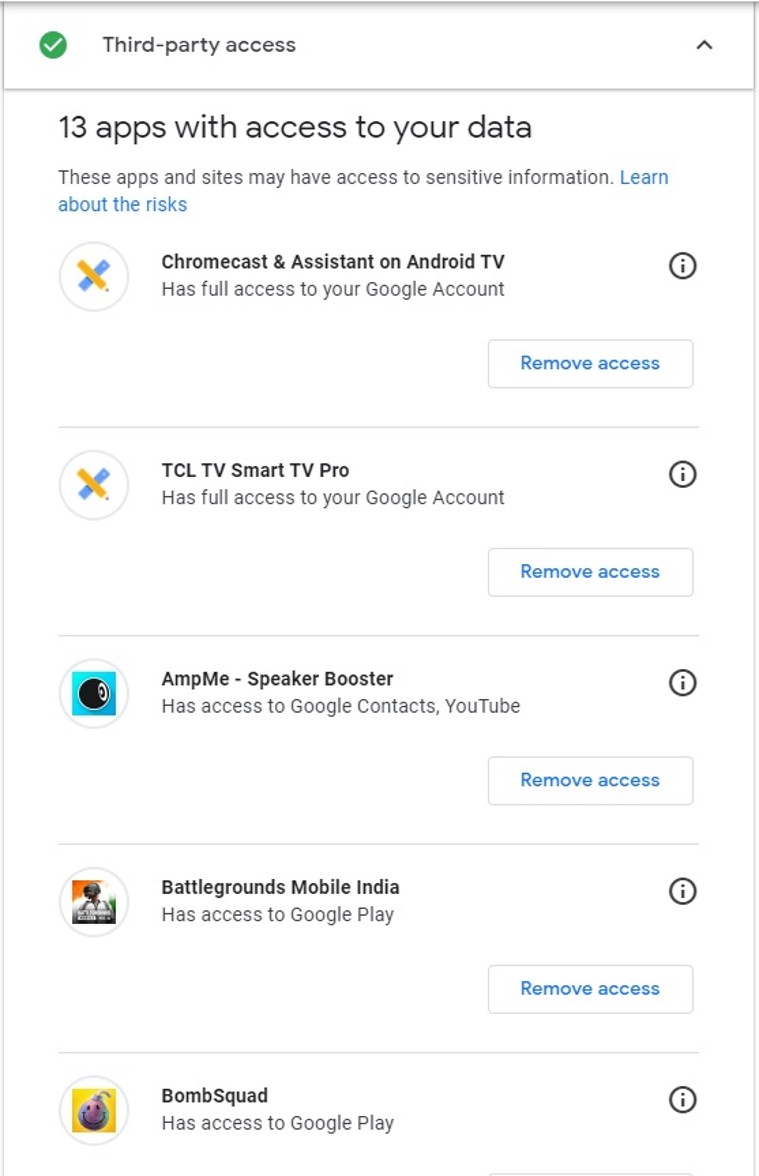
Task: Collapse the Third-party access section
Action: 705,45
